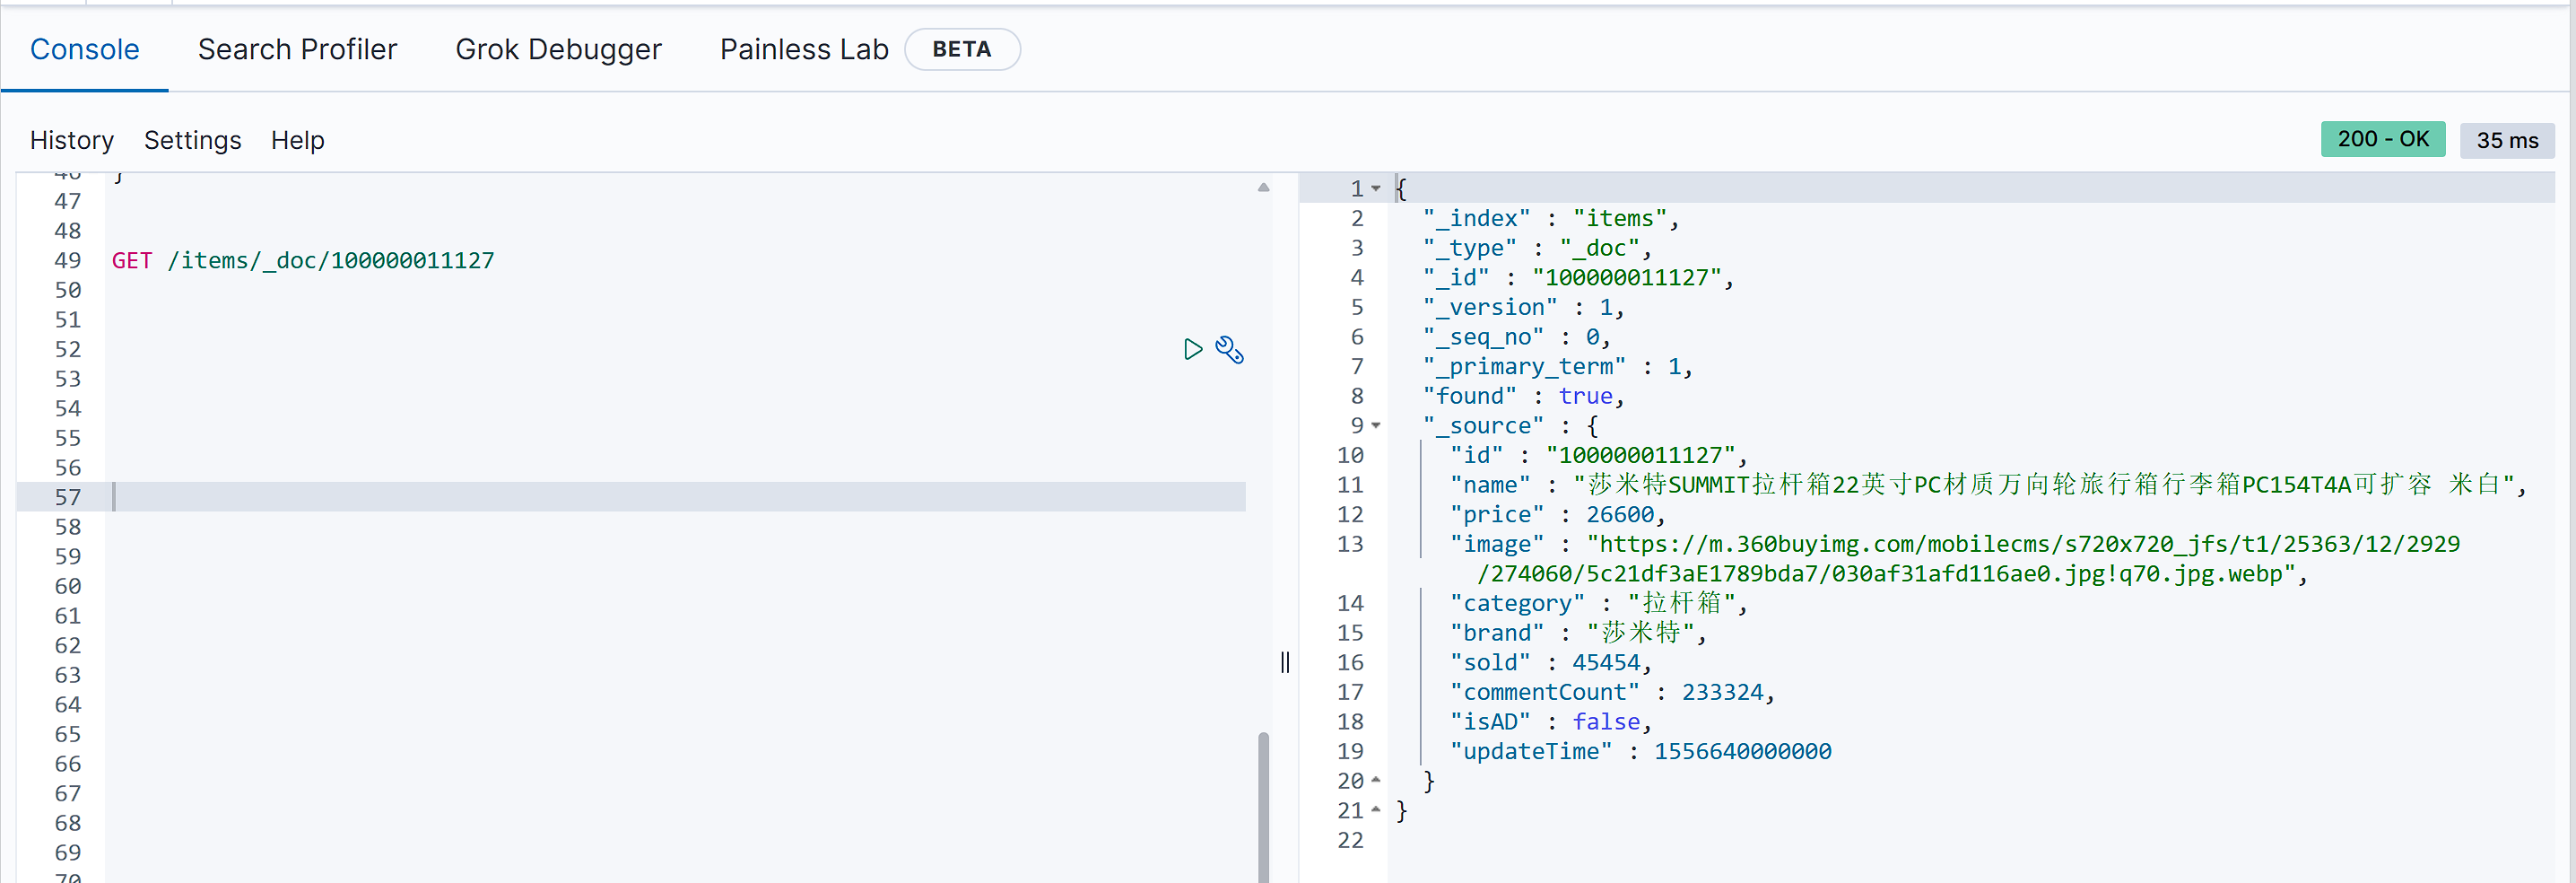Send the request with the play icon
2576x883 pixels.
1192,349
